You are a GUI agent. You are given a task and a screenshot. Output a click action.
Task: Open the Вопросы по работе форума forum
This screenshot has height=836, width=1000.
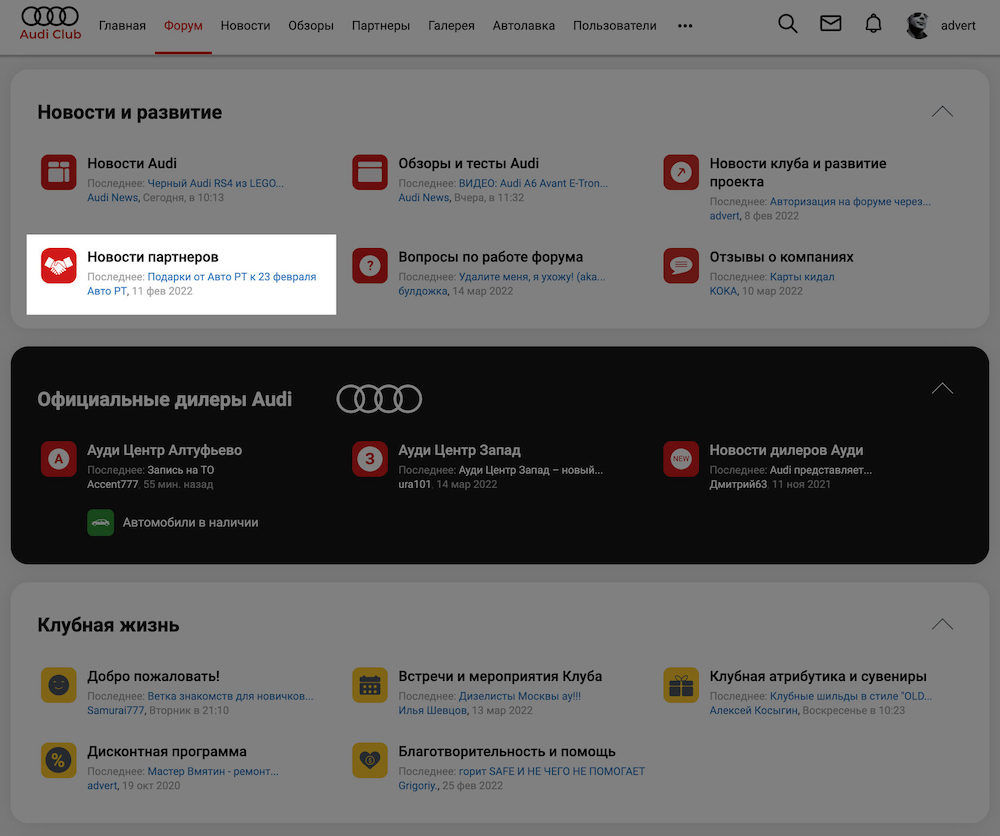(x=490, y=257)
